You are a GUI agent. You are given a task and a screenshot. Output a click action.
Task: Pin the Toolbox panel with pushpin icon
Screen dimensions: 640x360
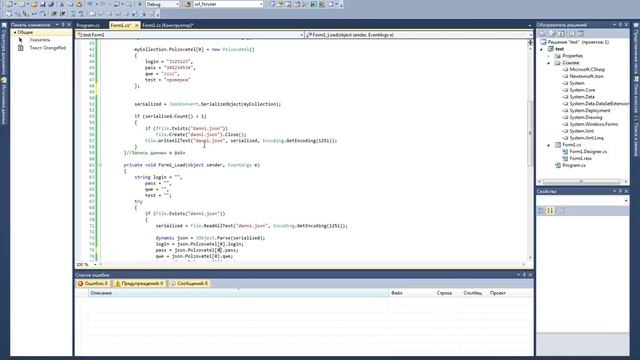point(63,25)
